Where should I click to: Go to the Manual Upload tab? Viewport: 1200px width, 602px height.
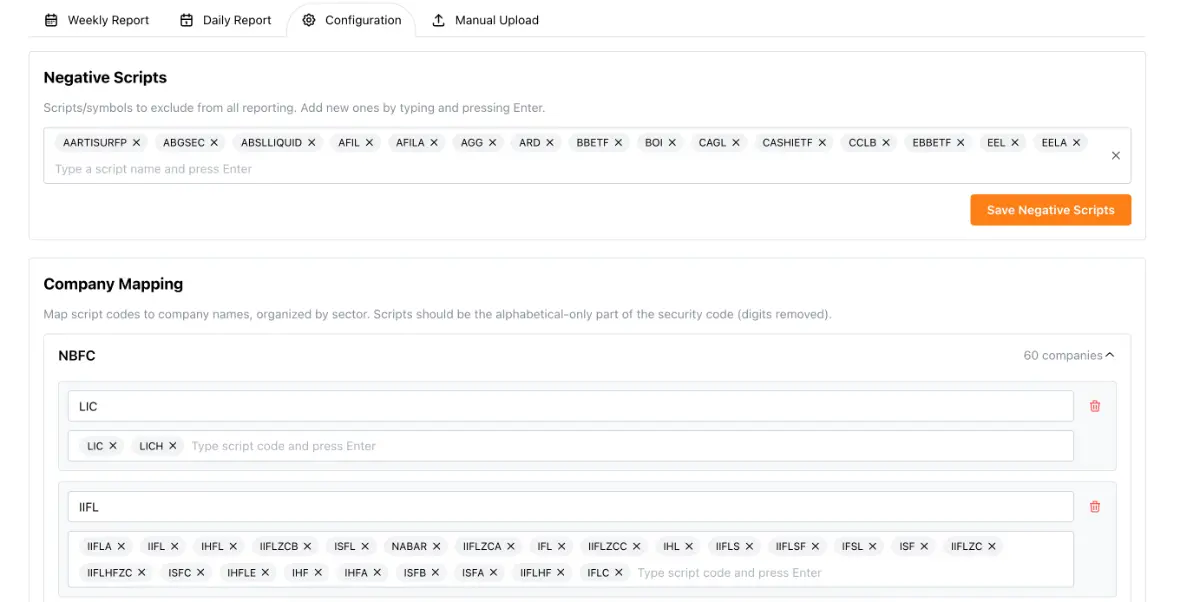[485, 20]
